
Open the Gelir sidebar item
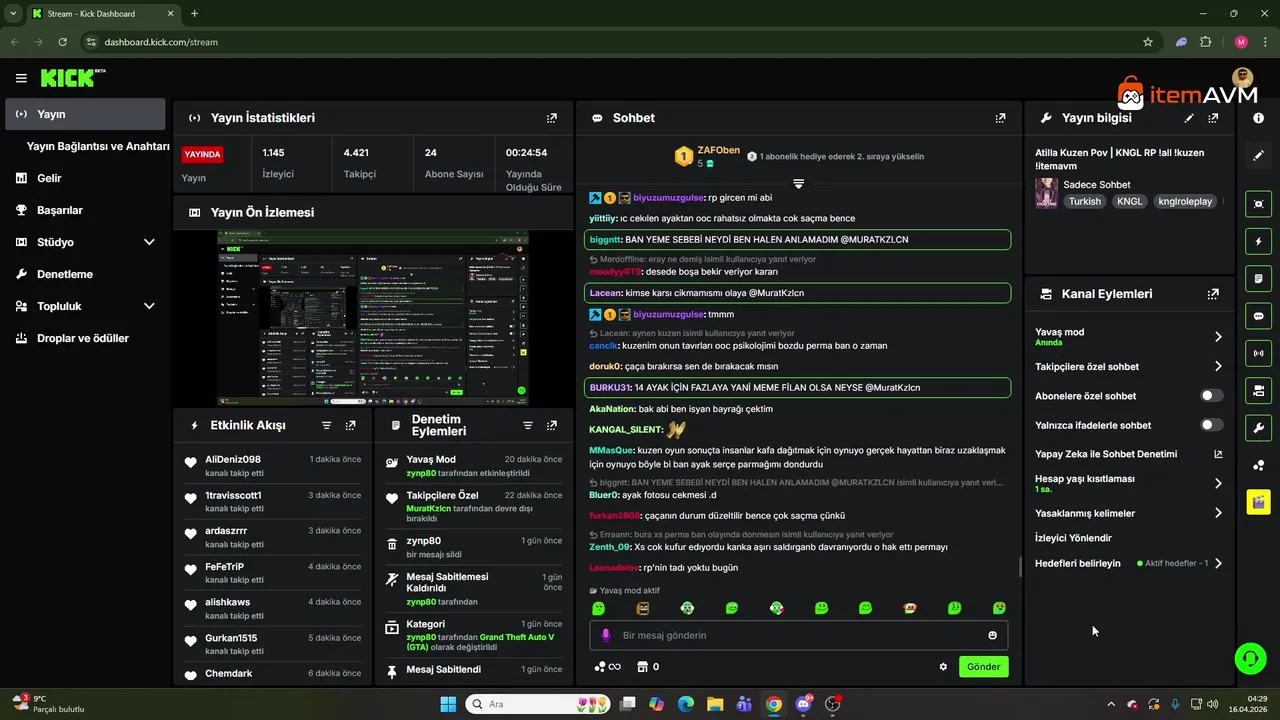[85, 178]
